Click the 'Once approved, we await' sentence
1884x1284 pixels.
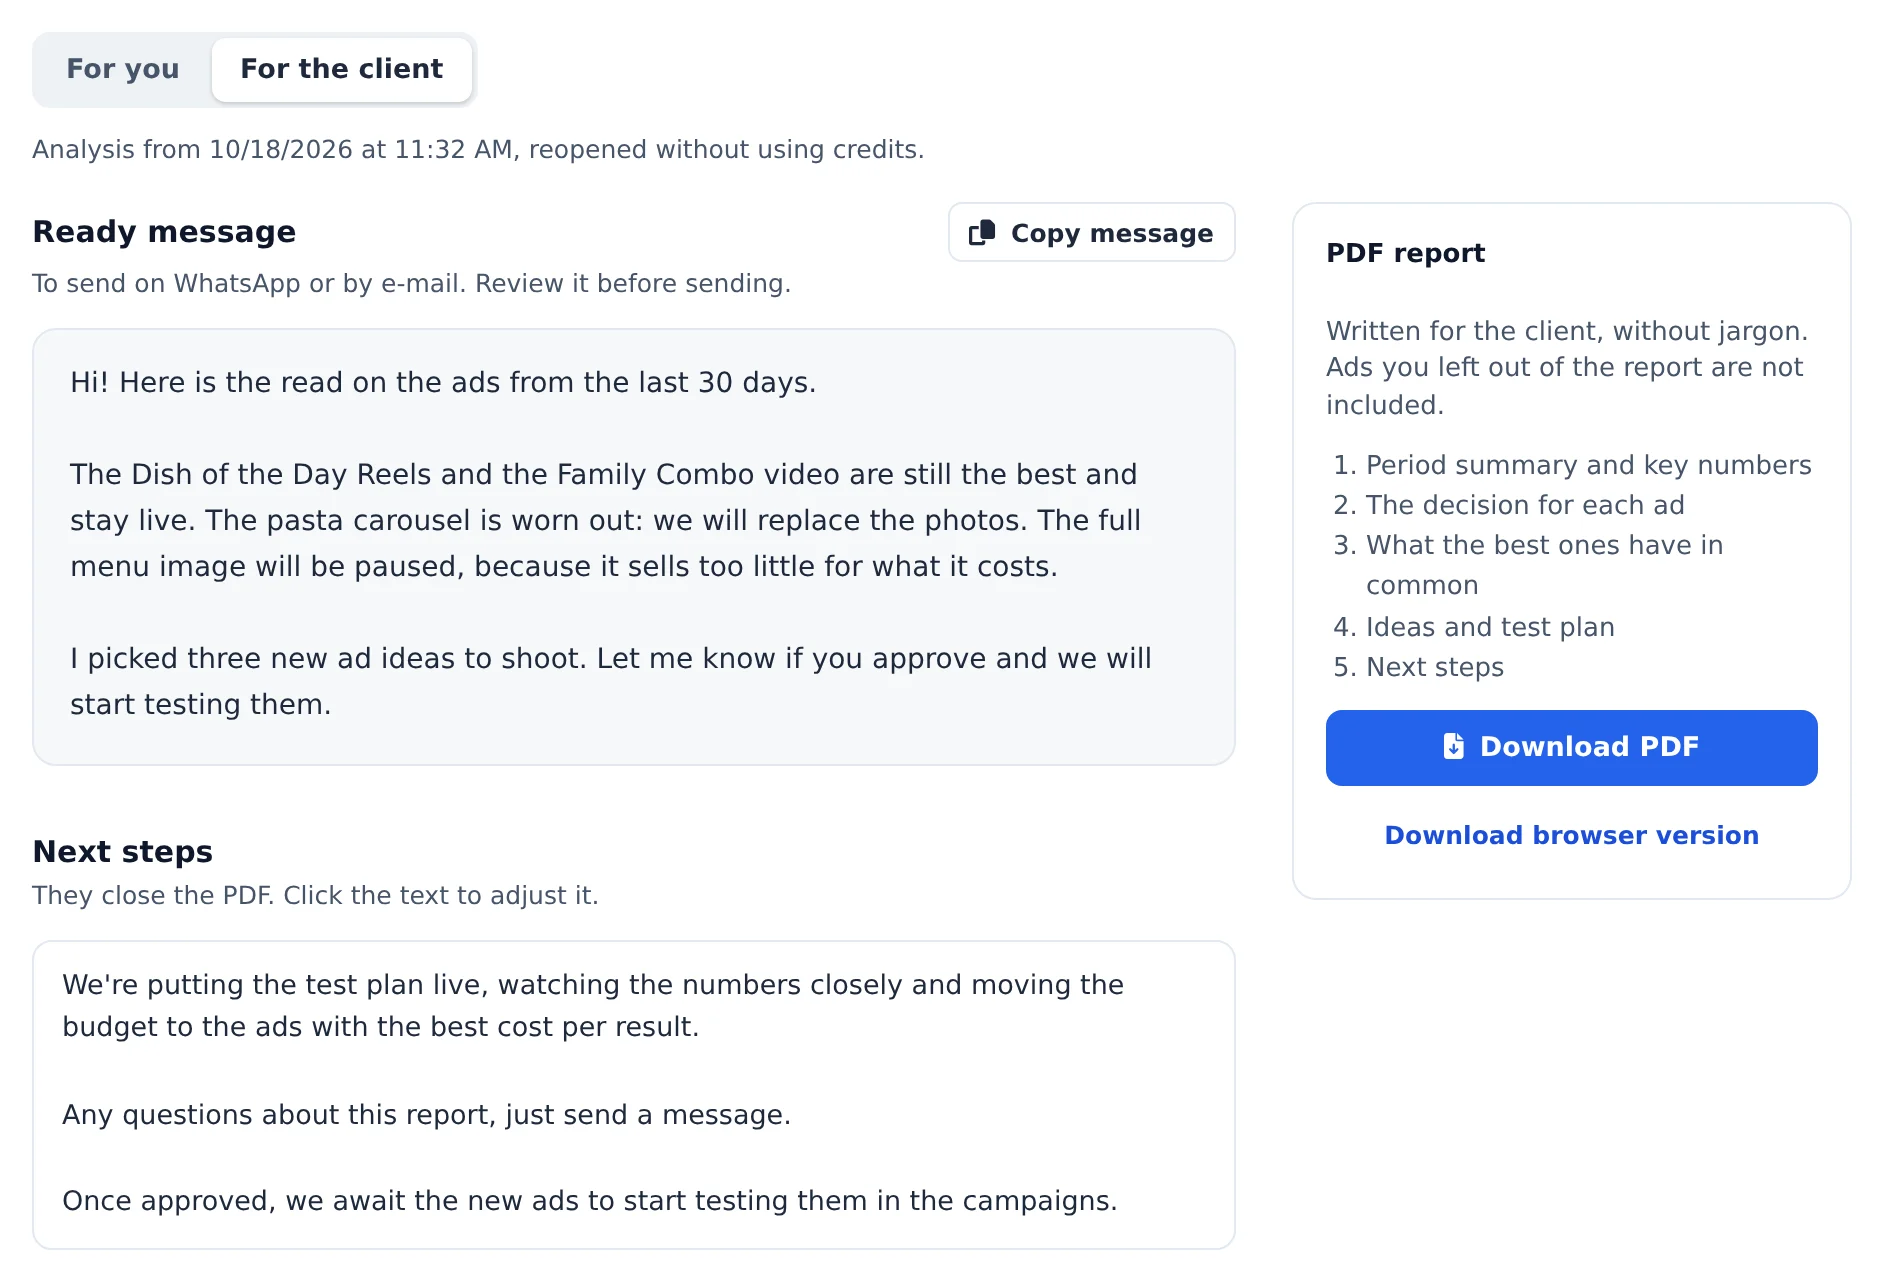[590, 1200]
